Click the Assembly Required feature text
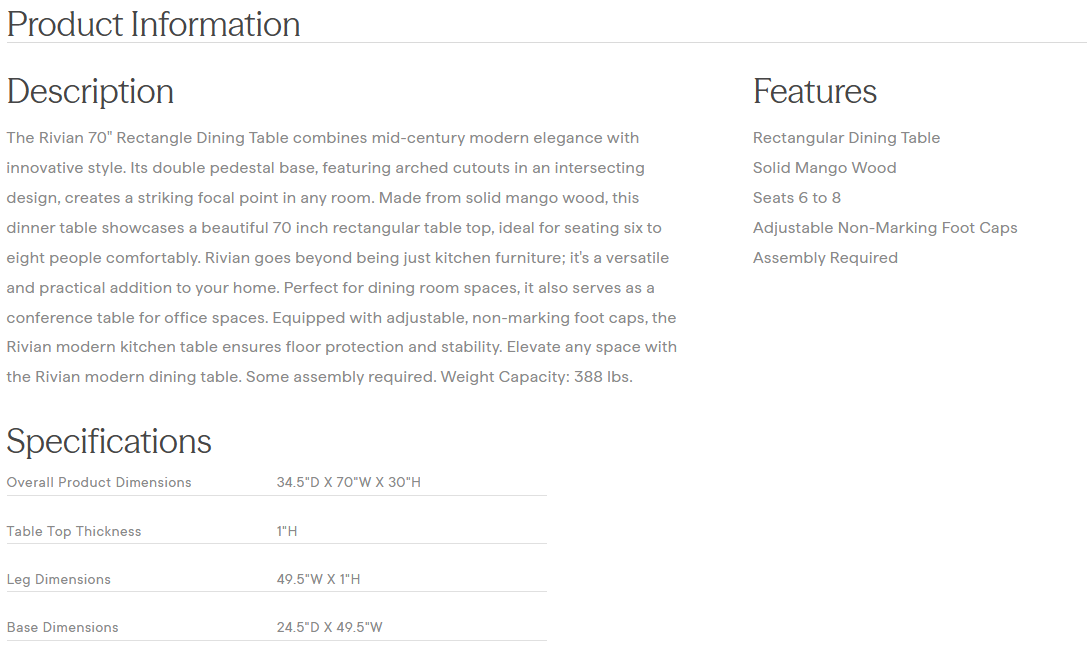1087x657 pixels. 825,258
